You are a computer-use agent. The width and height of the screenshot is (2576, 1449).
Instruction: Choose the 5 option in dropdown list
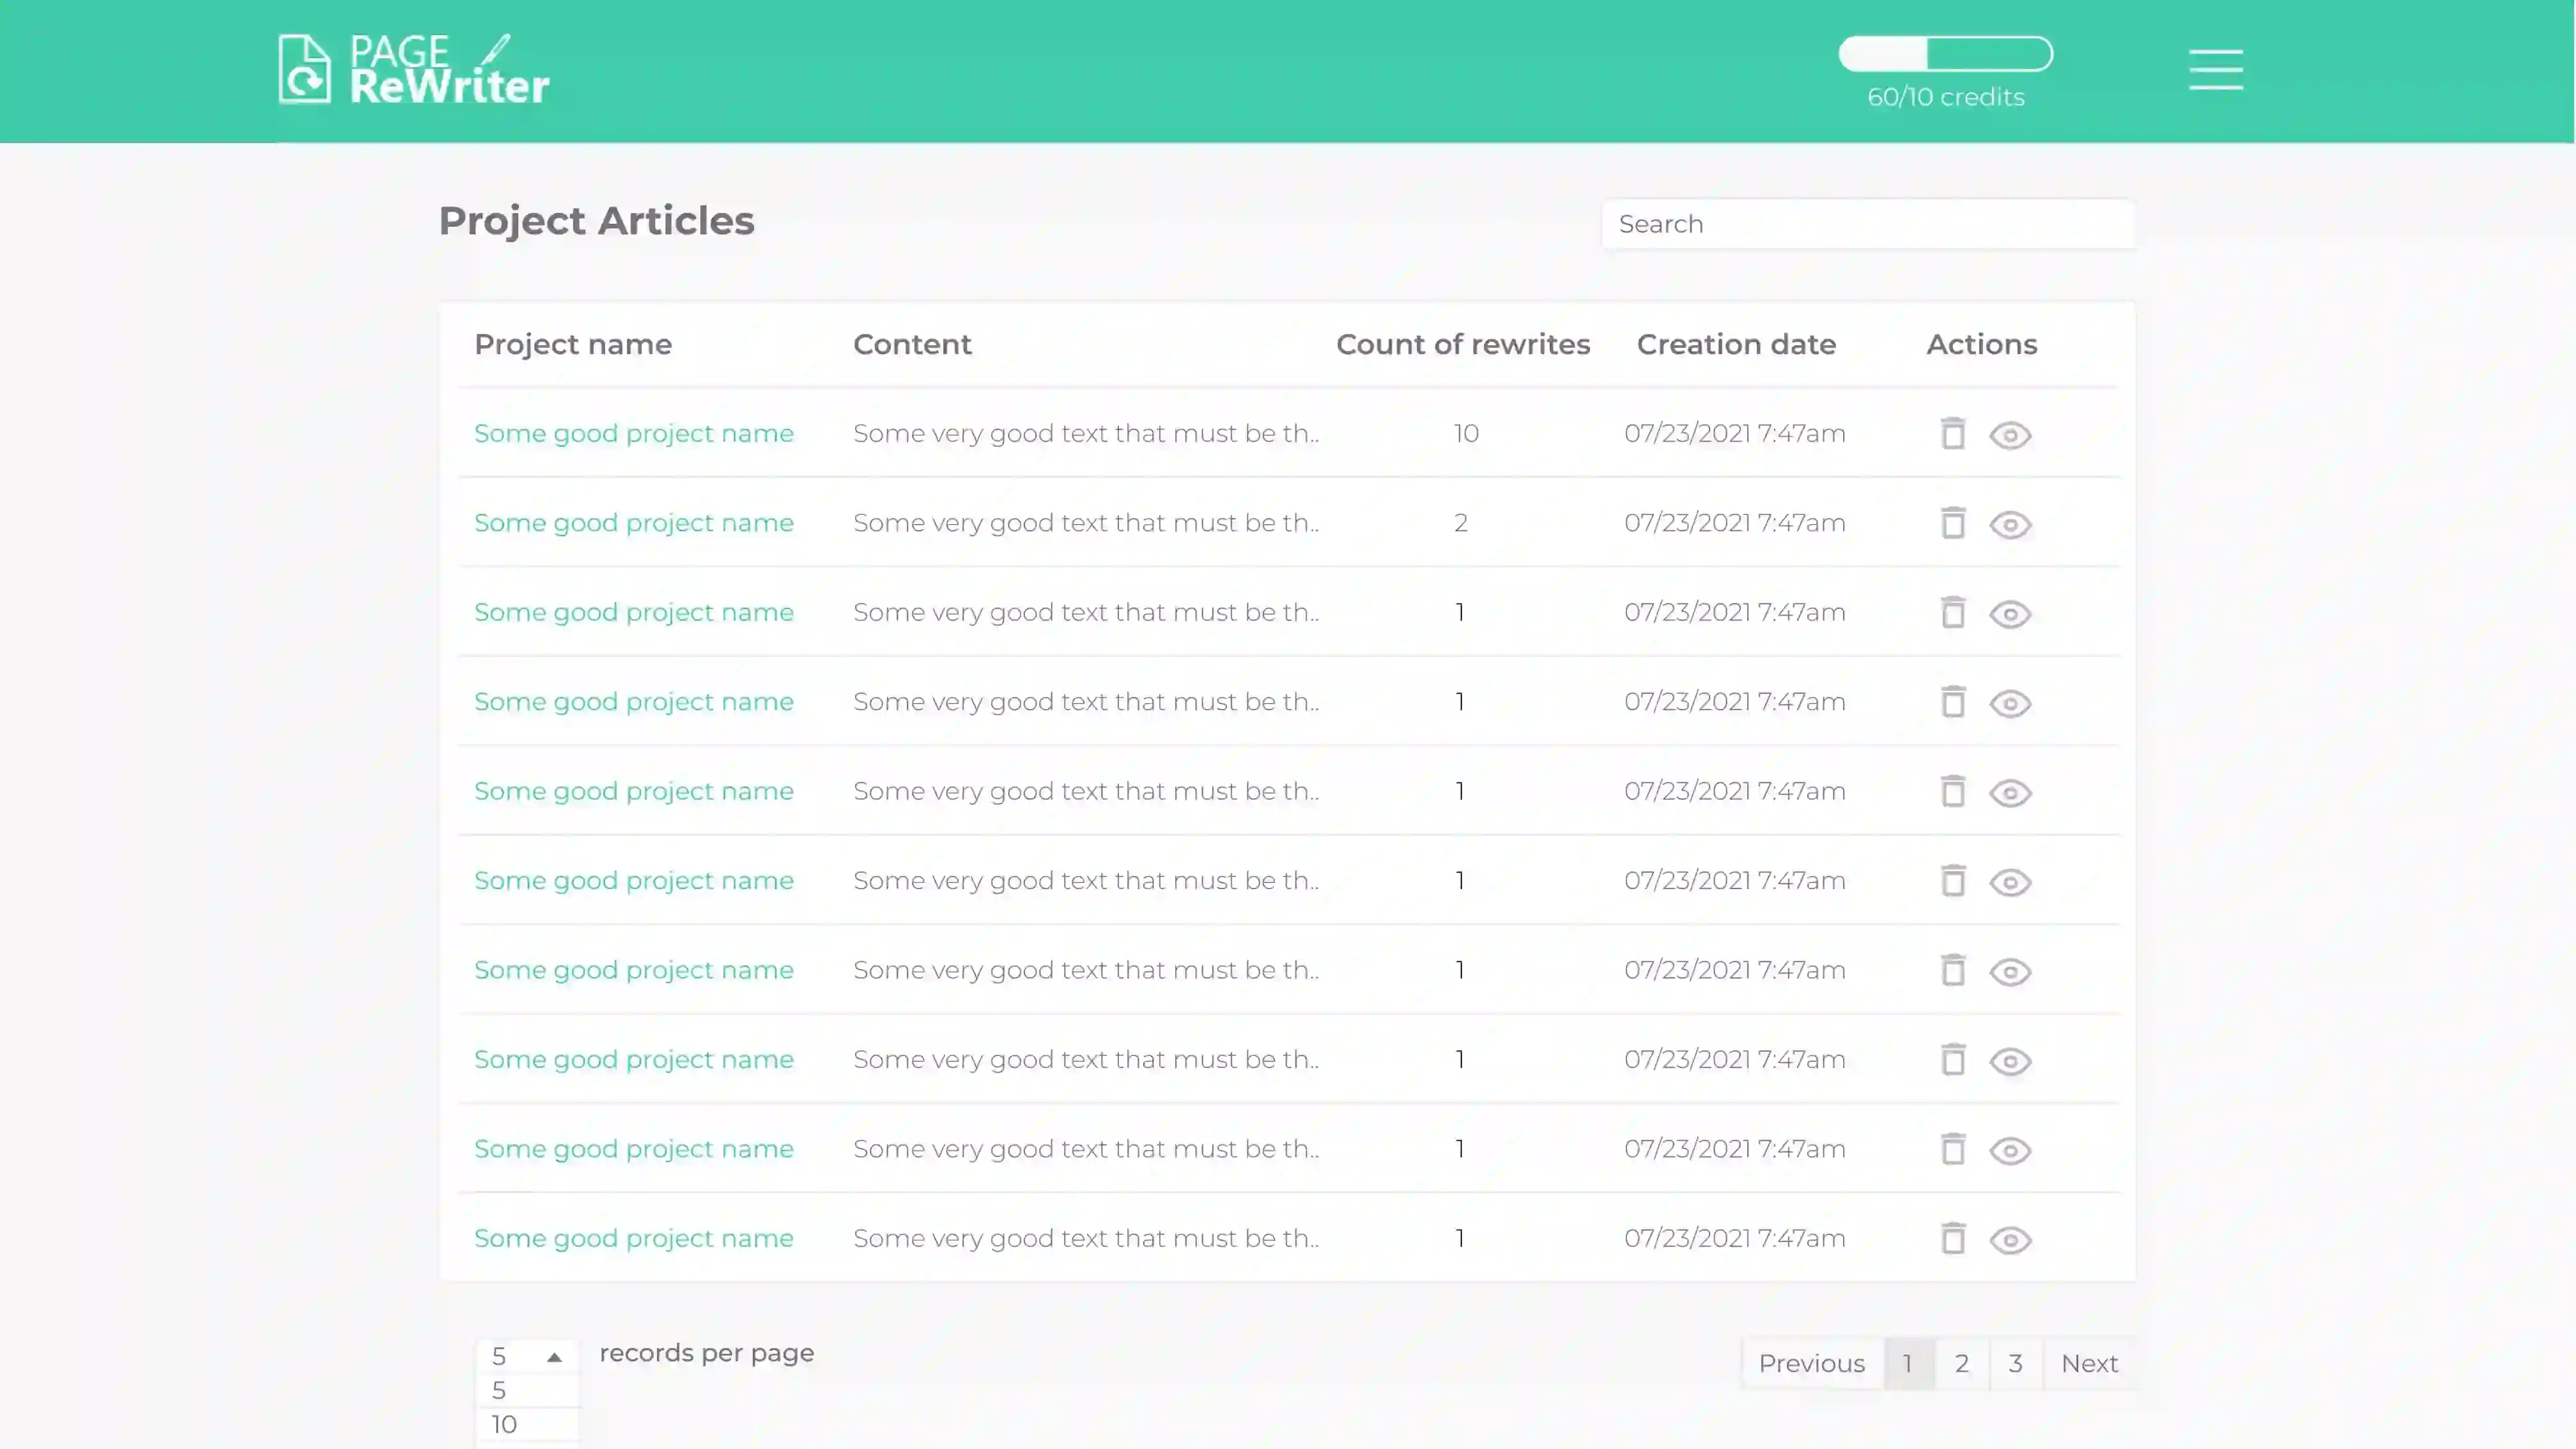point(500,1390)
